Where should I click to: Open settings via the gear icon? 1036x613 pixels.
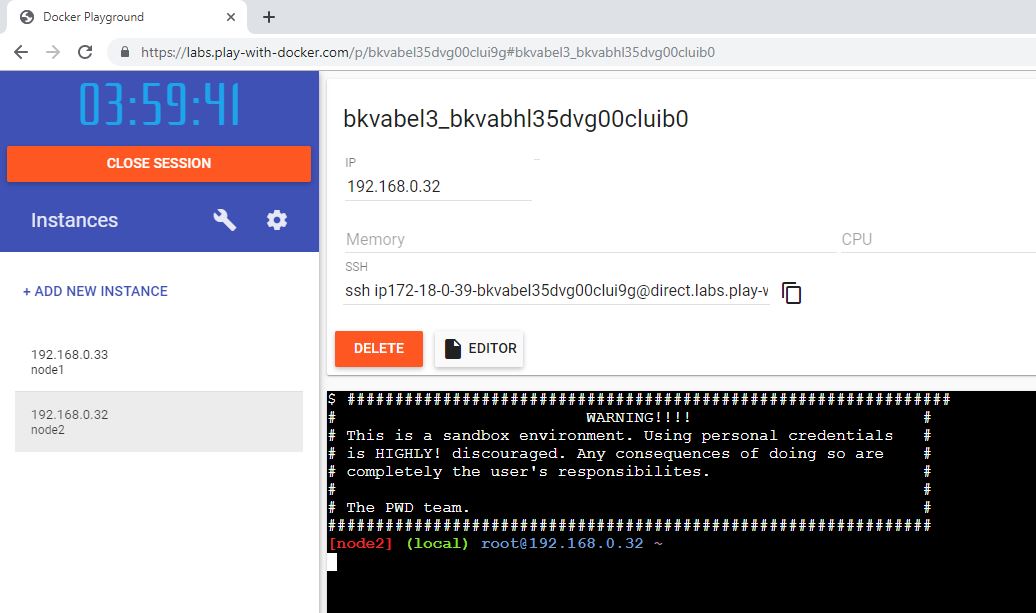click(277, 220)
